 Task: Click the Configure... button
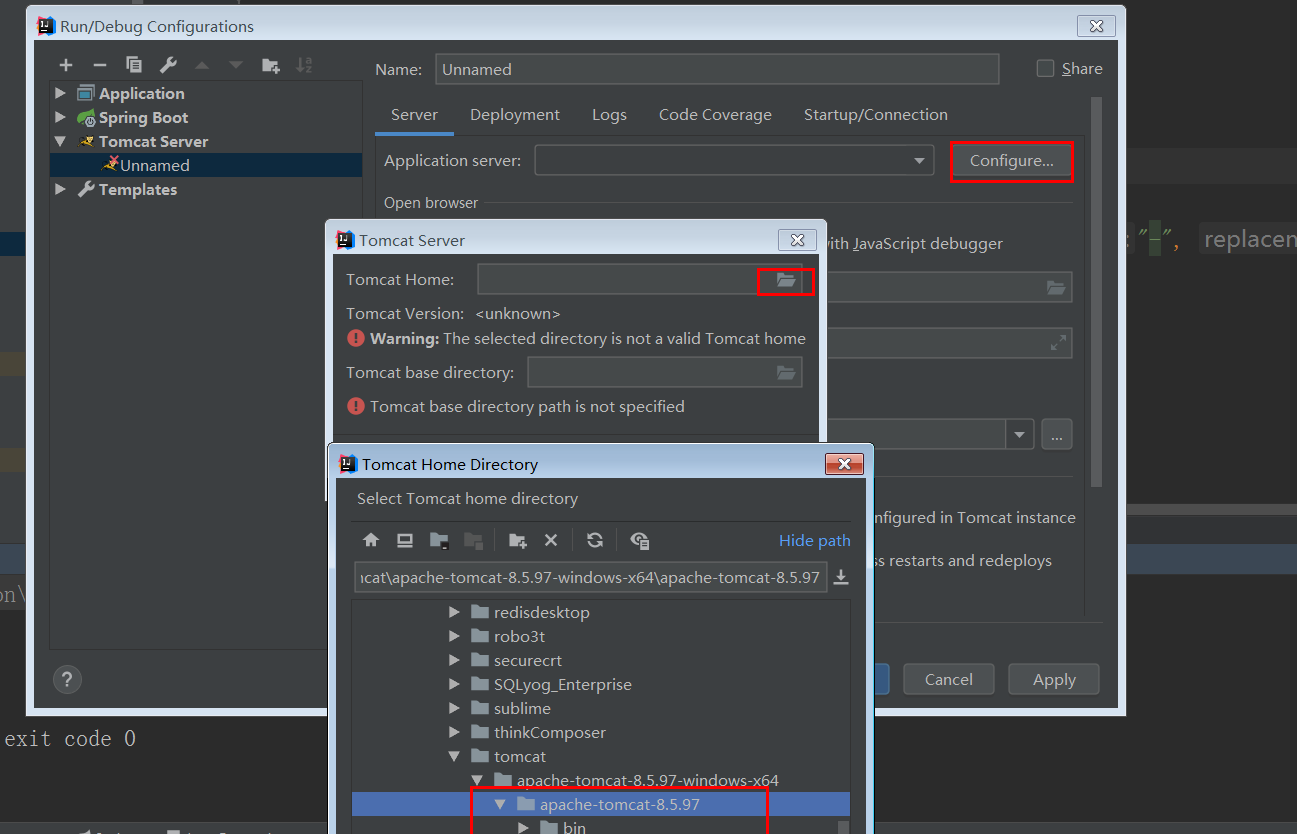[1011, 161]
